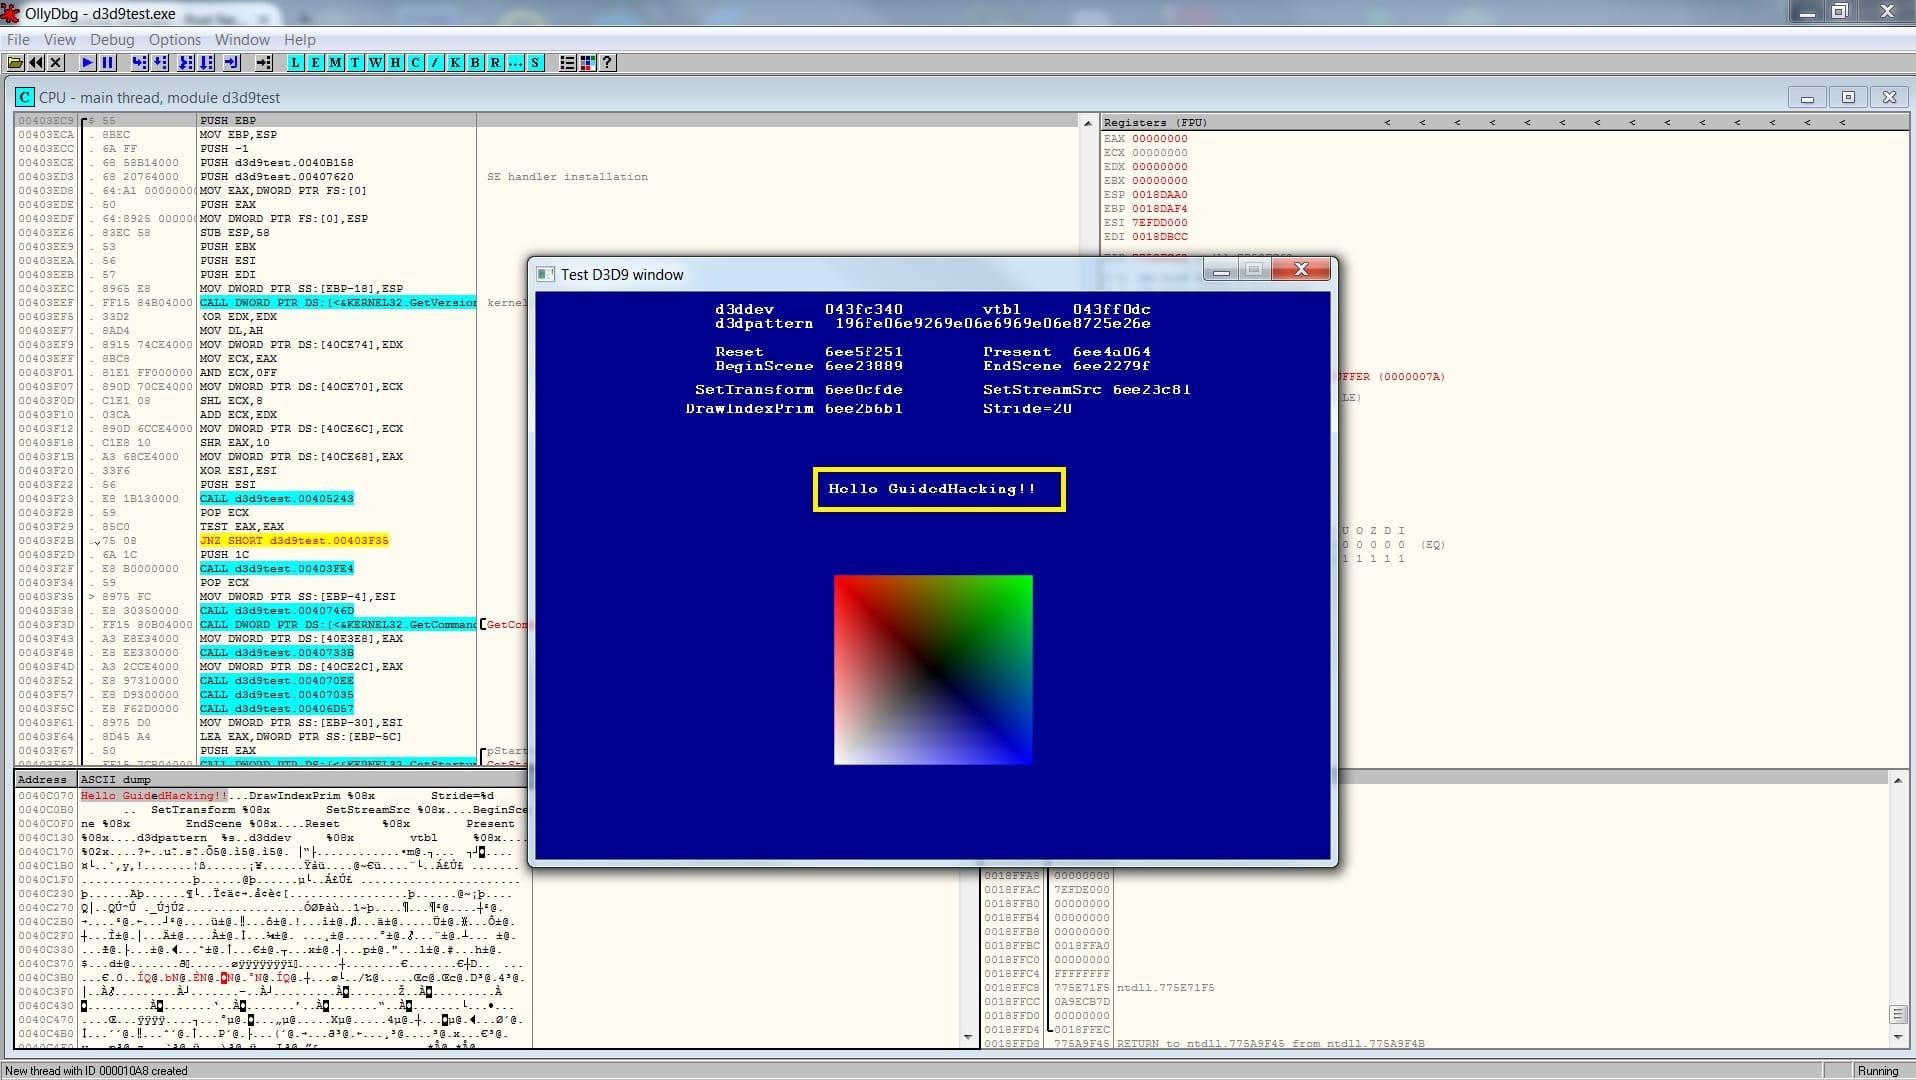Click the Close program X toolbar icon
The image size is (1916, 1080).
pos(56,63)
